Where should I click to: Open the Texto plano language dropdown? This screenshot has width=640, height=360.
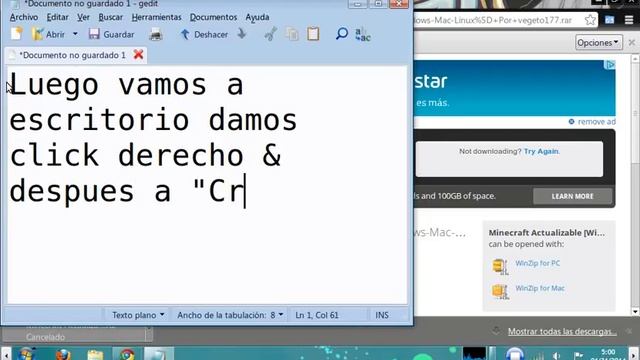point(138,315)
